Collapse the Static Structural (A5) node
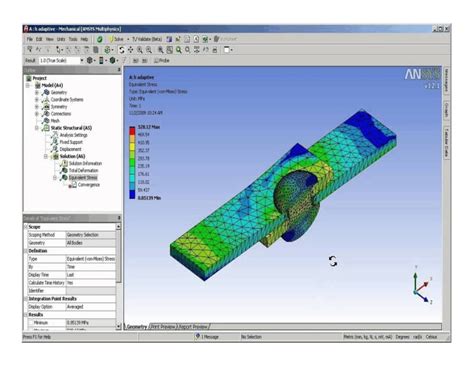Screen dimensions: 474x365 tap(37, 128)
